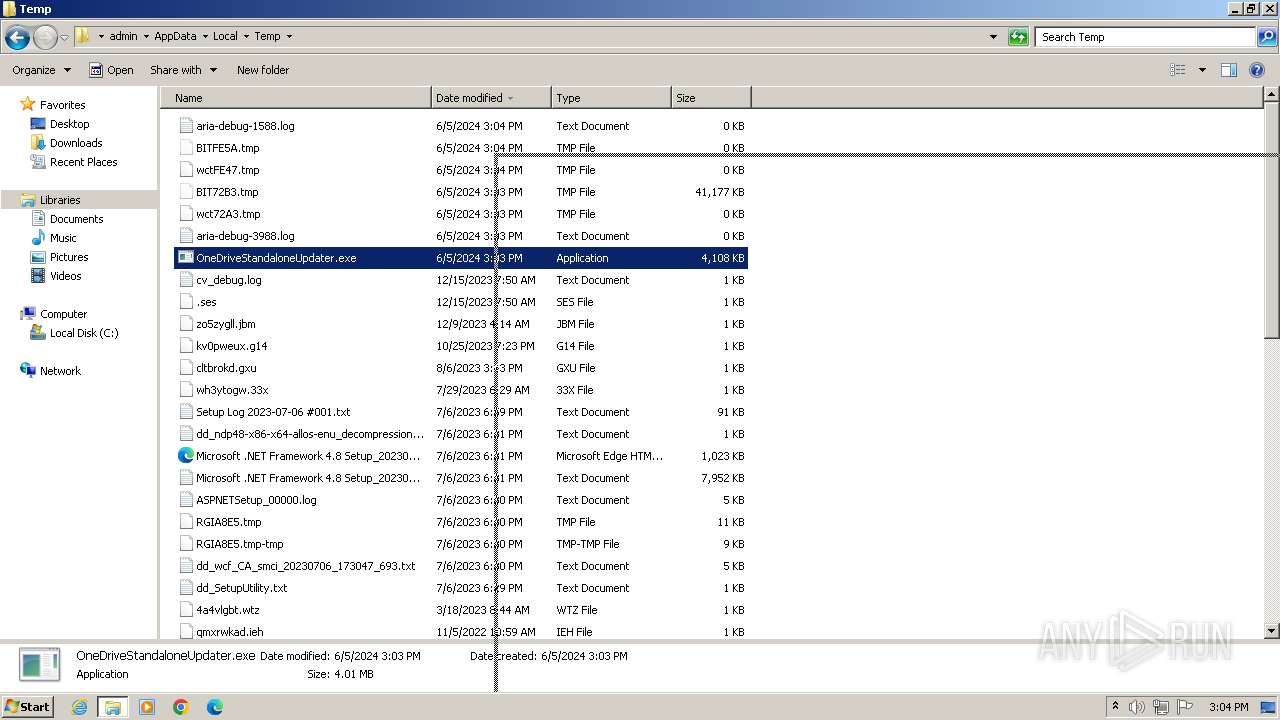Navigate to the AppData folder in the path

(x=175, y=36)
